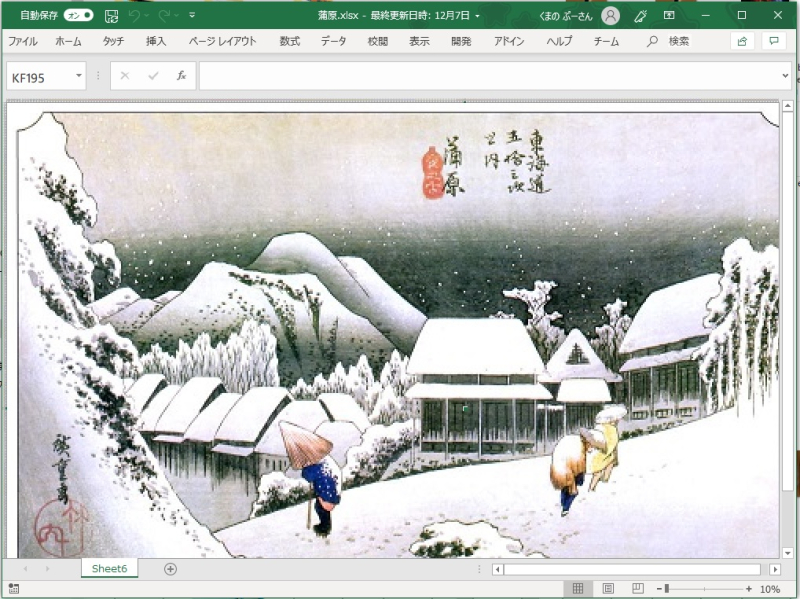Switch to Page Layout view icon

608,588
